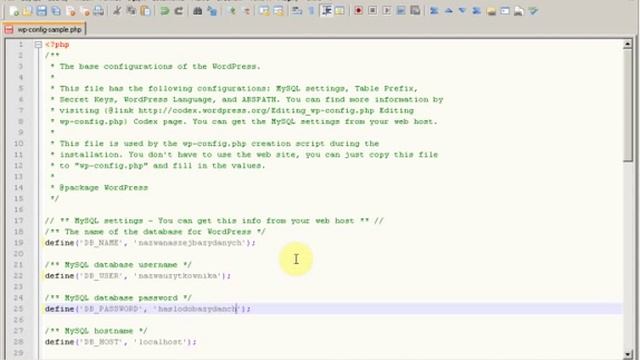Image resolution: width=640 pixels, height=360 pixels.
Task: Click the plugin folder icon near toolbar end
Action: [491, 11]
